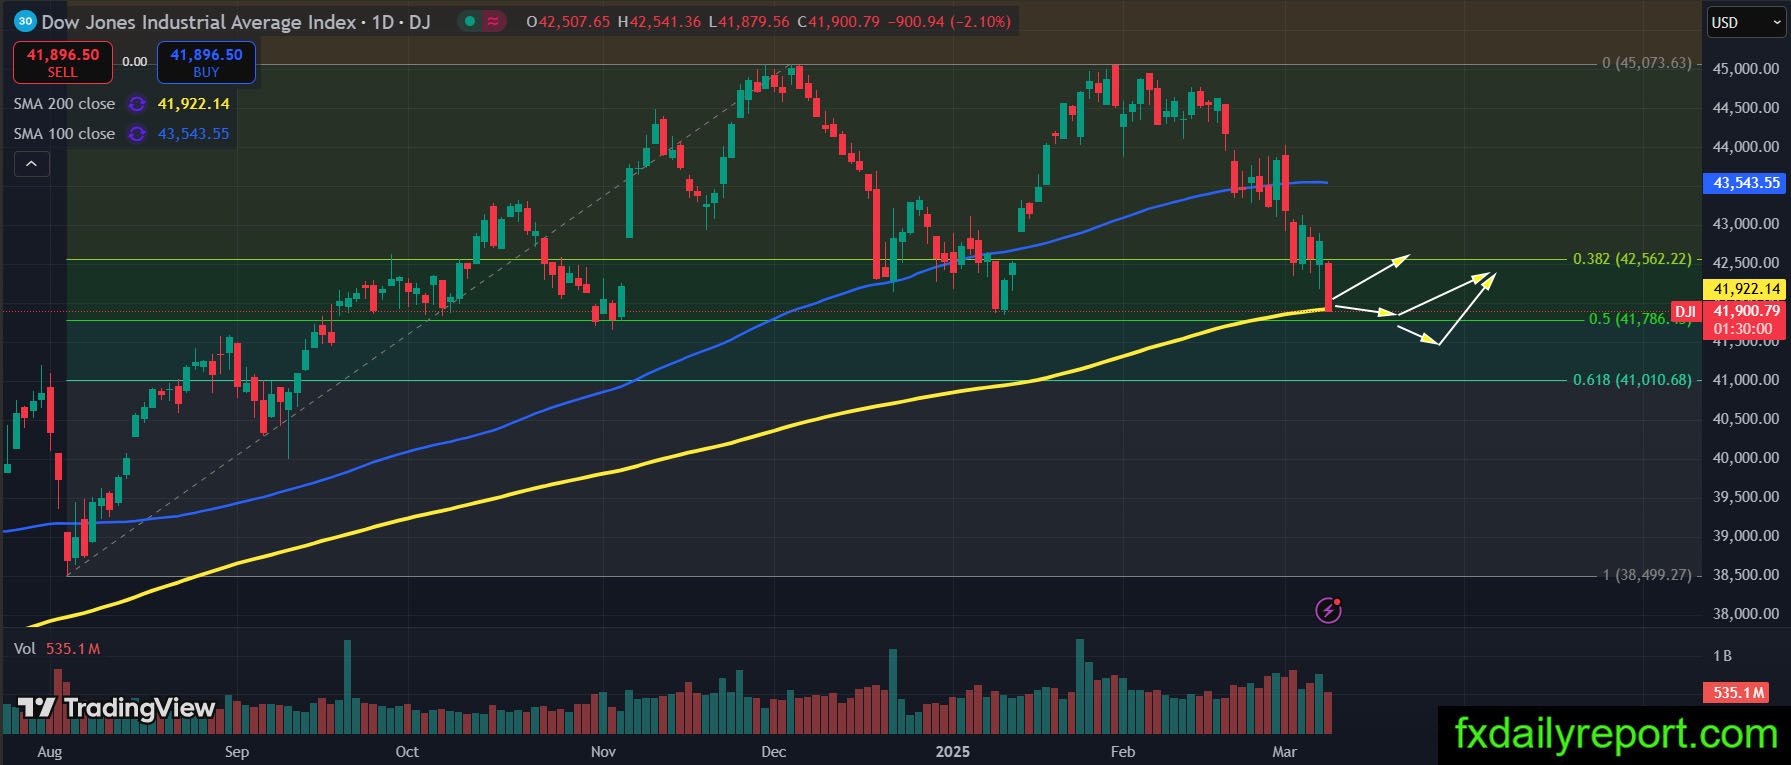Click the yellow 41,922.14 value in the legend
The width and height of the screenshot is (1791, 765).
pyautogui.click(x=194, y=104)
